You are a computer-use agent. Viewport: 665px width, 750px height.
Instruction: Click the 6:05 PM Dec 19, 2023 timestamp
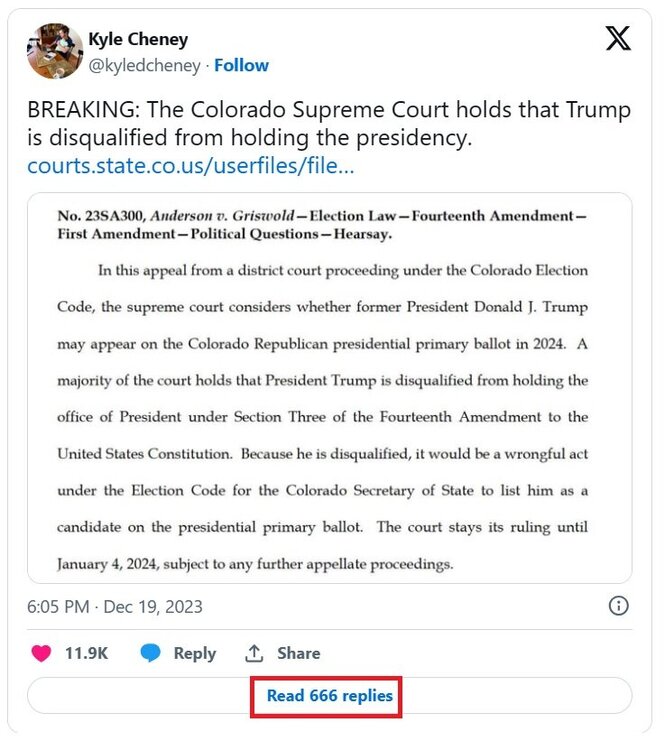point(115,607)
